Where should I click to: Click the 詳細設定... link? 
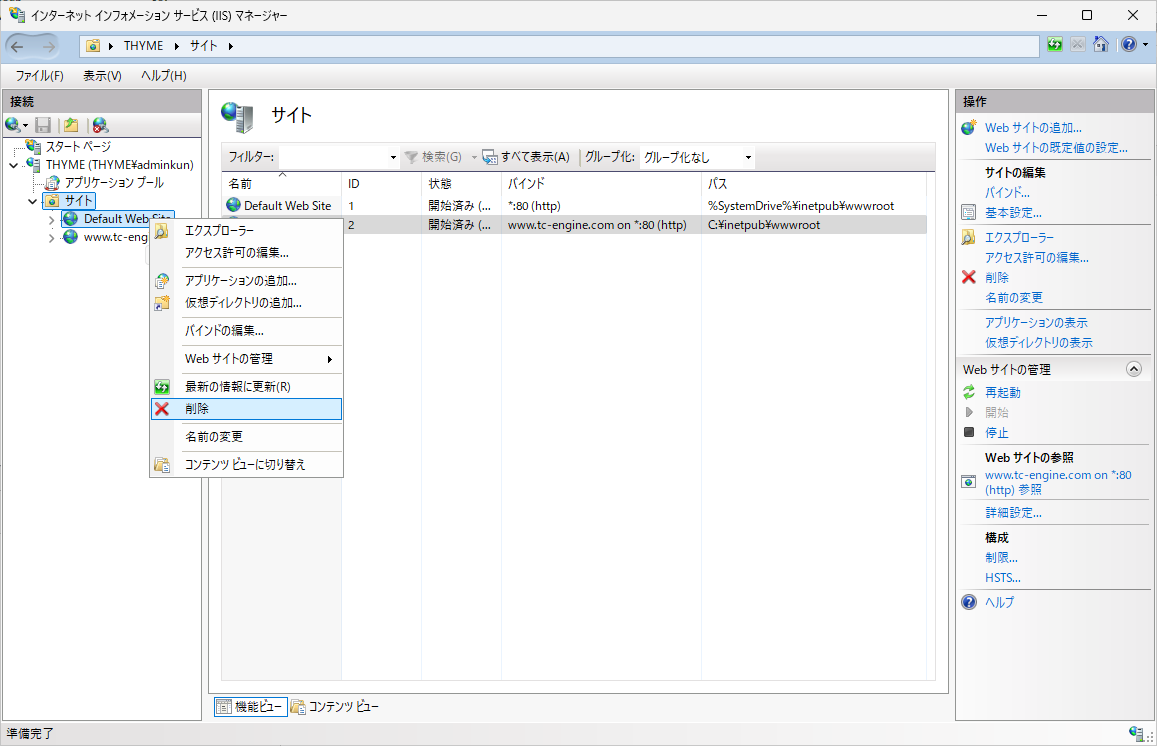click(x=1013, y=512)
